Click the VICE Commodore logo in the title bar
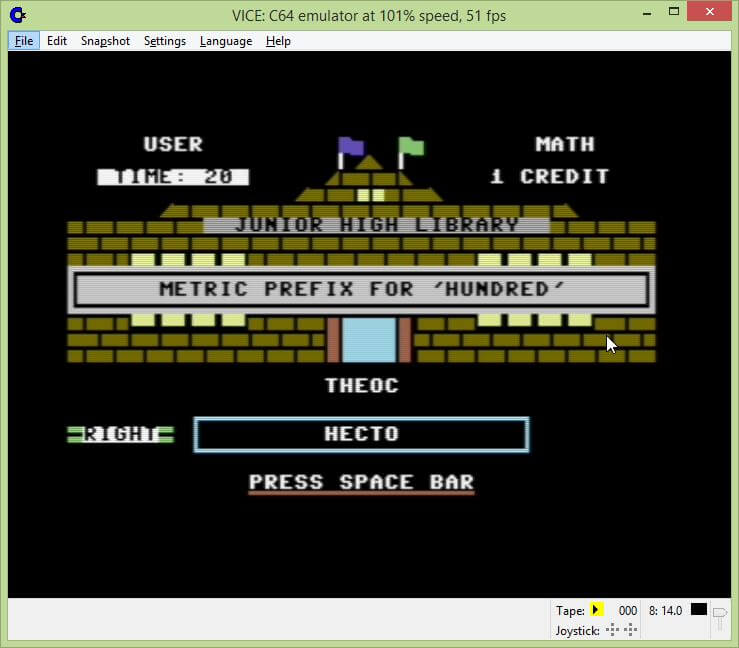This screenshot has height=648, width=739. coord(18,15)
